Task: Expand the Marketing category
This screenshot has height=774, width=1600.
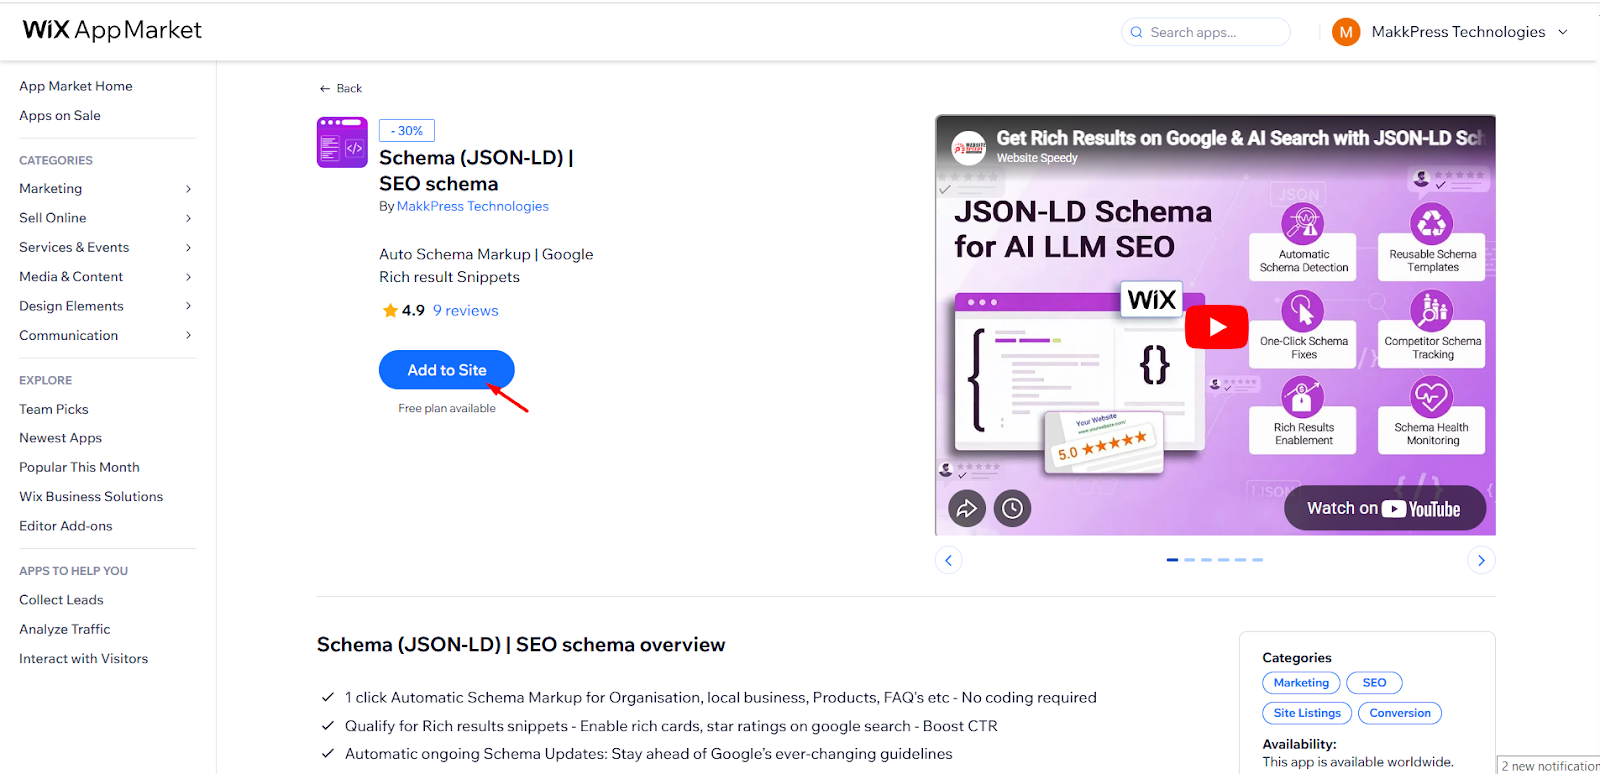Action: coord(188,189)
